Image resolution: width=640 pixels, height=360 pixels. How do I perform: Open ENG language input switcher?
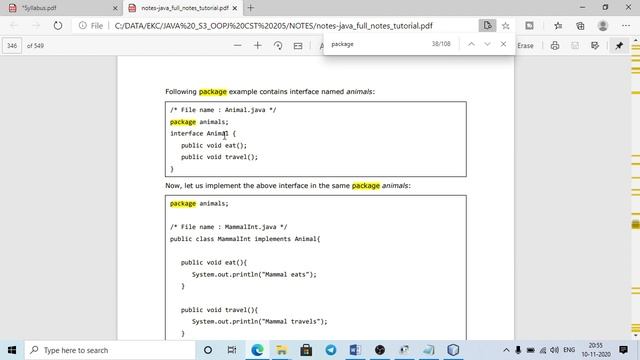click(x=569, y=350)
